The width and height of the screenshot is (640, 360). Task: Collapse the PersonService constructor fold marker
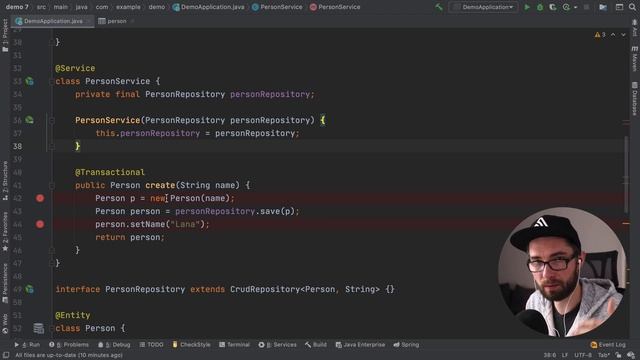click(52, 120)
